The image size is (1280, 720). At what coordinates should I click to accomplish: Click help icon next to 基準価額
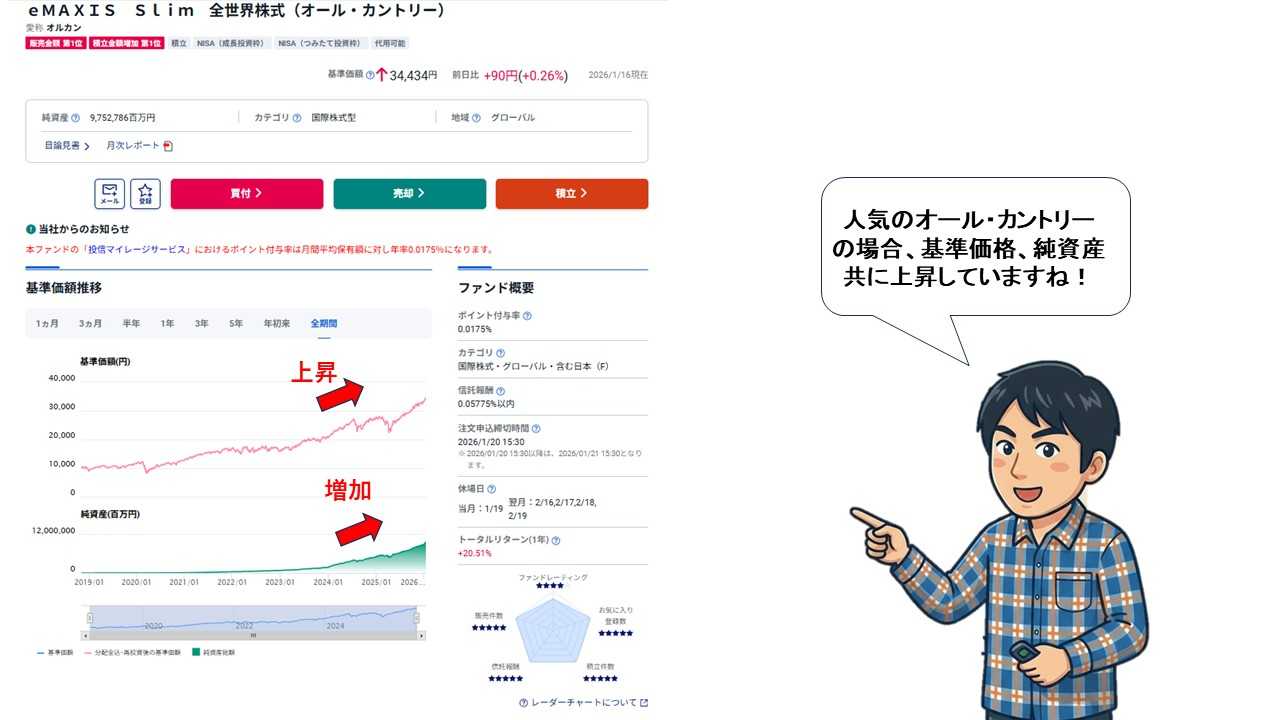pos(370,75)
